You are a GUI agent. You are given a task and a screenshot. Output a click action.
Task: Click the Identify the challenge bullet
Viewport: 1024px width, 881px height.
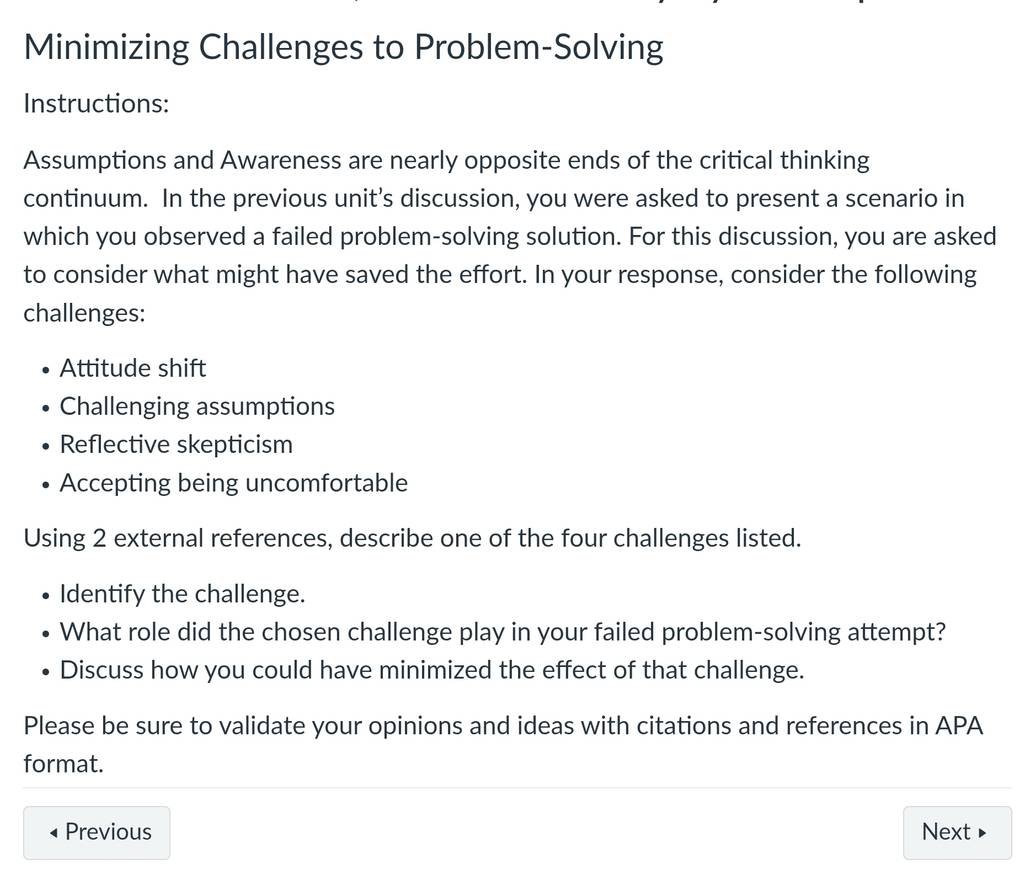pos(182,594)
